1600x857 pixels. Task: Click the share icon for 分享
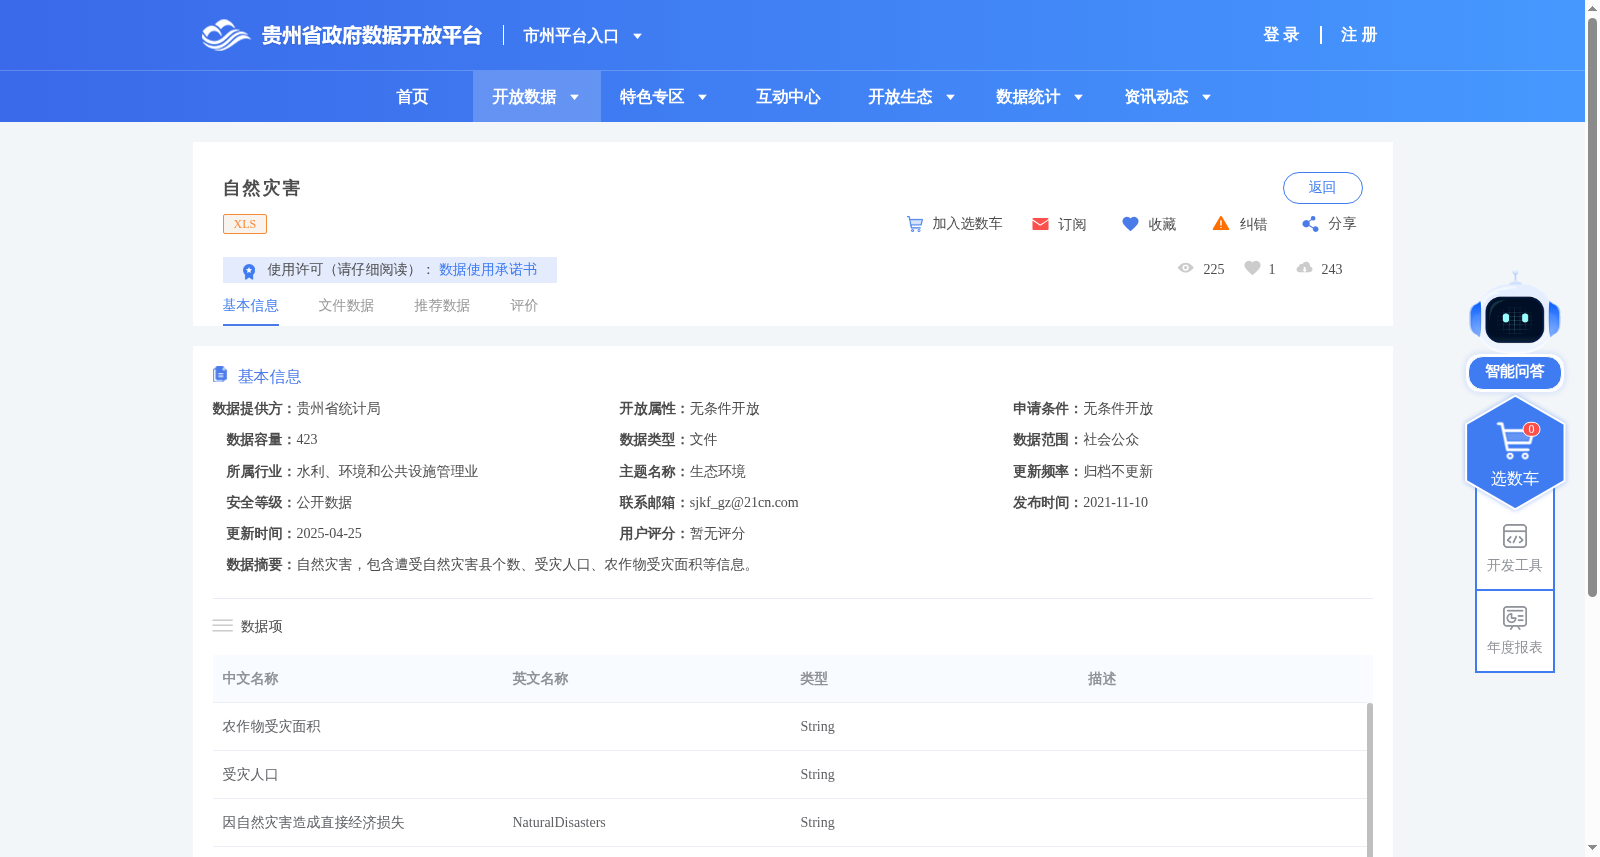(1310, 224)
